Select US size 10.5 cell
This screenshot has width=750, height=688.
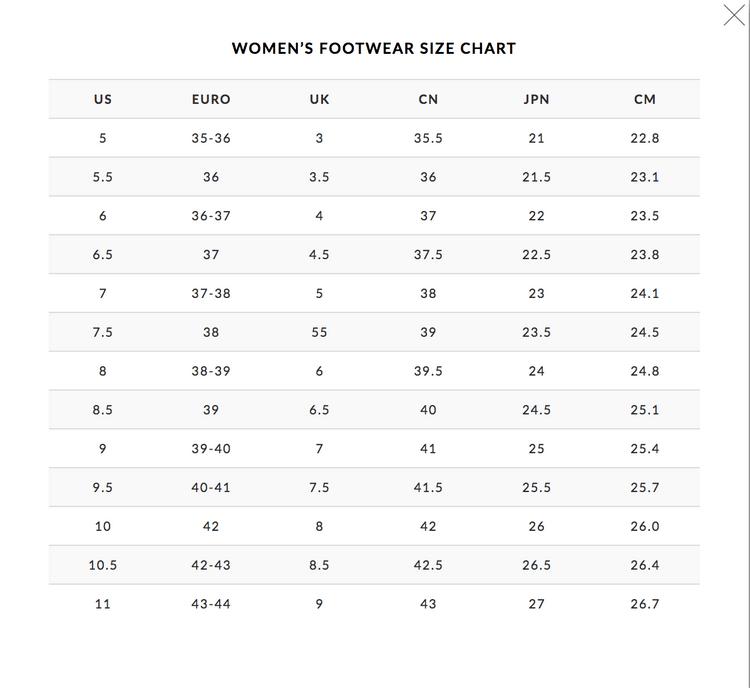tap(103, 565)
